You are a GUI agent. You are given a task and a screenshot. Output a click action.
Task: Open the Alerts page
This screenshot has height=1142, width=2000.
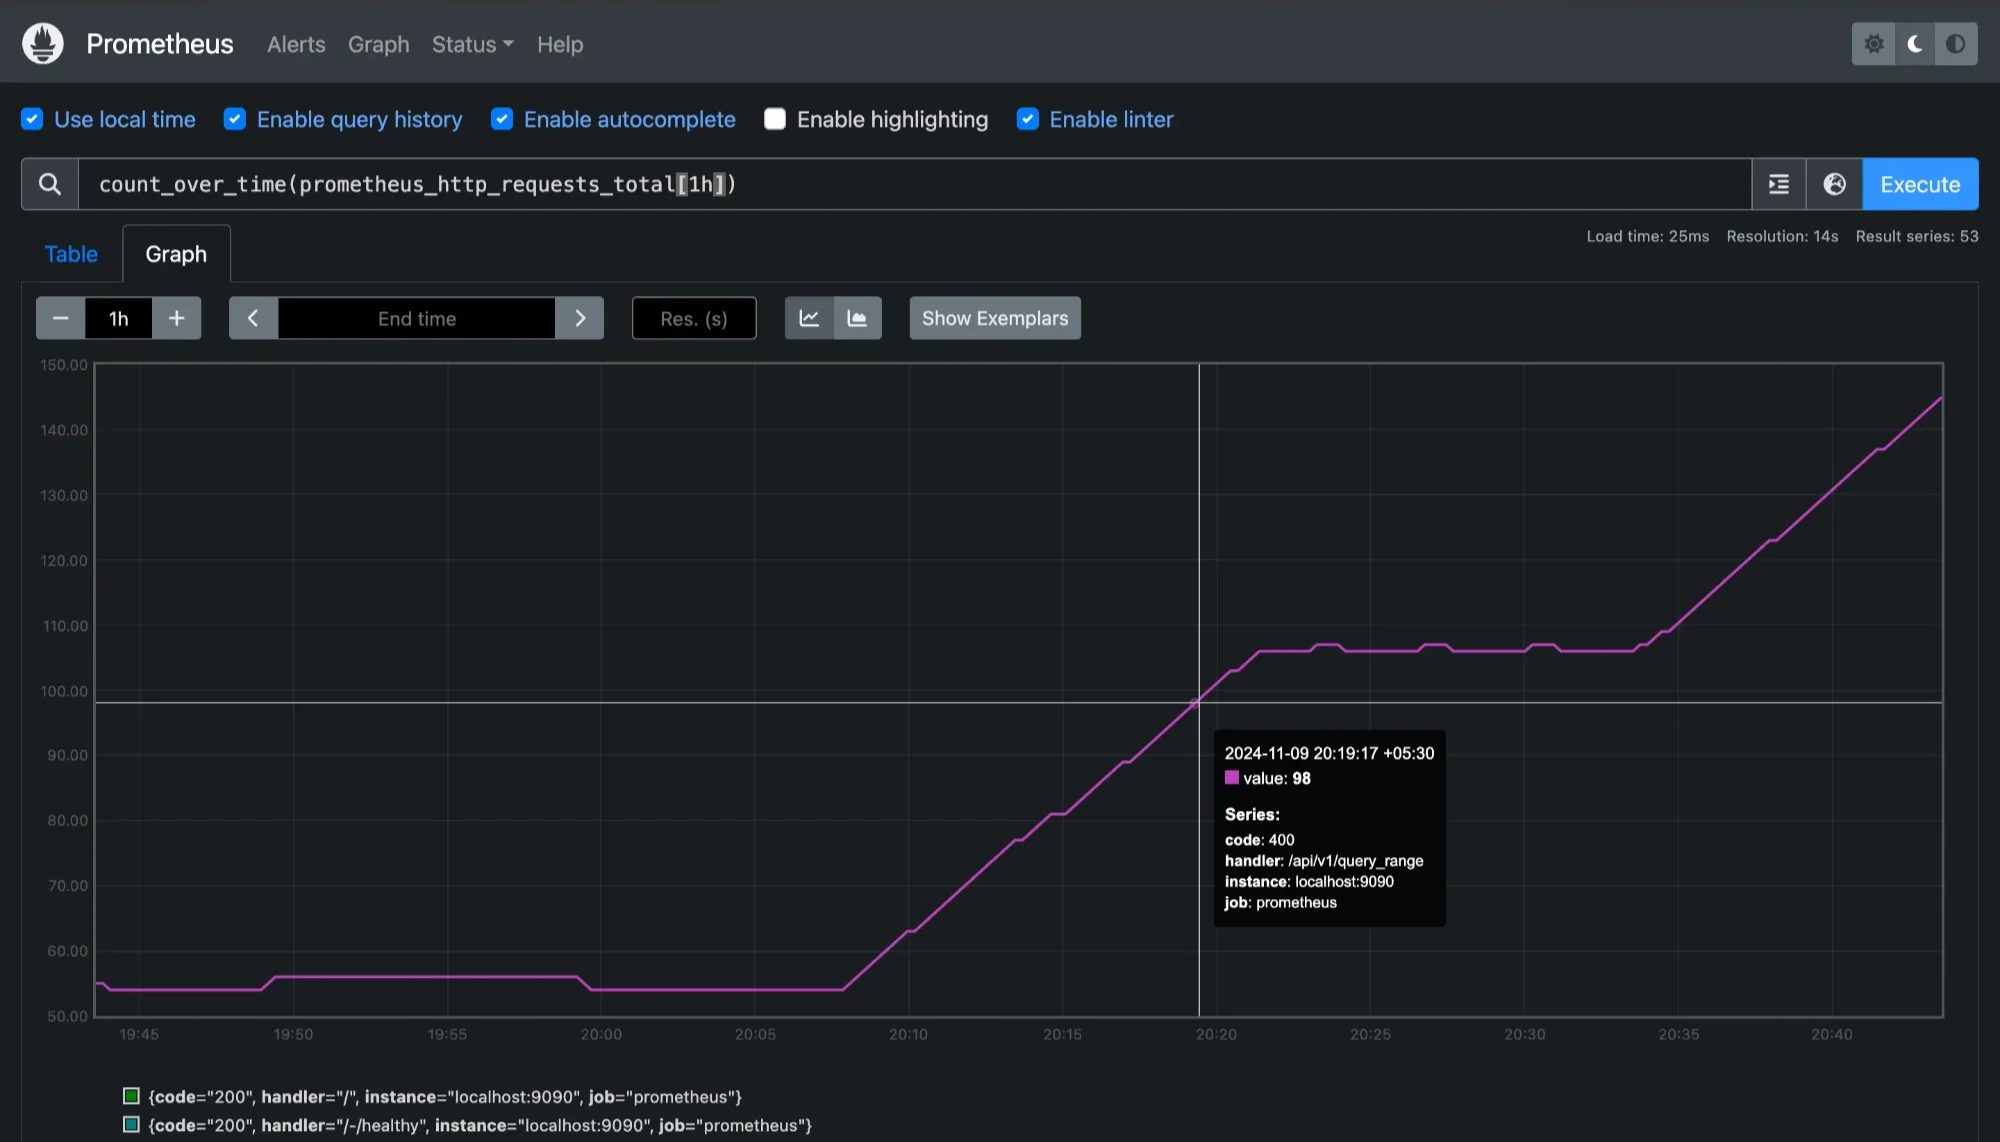tap(296, 44)
